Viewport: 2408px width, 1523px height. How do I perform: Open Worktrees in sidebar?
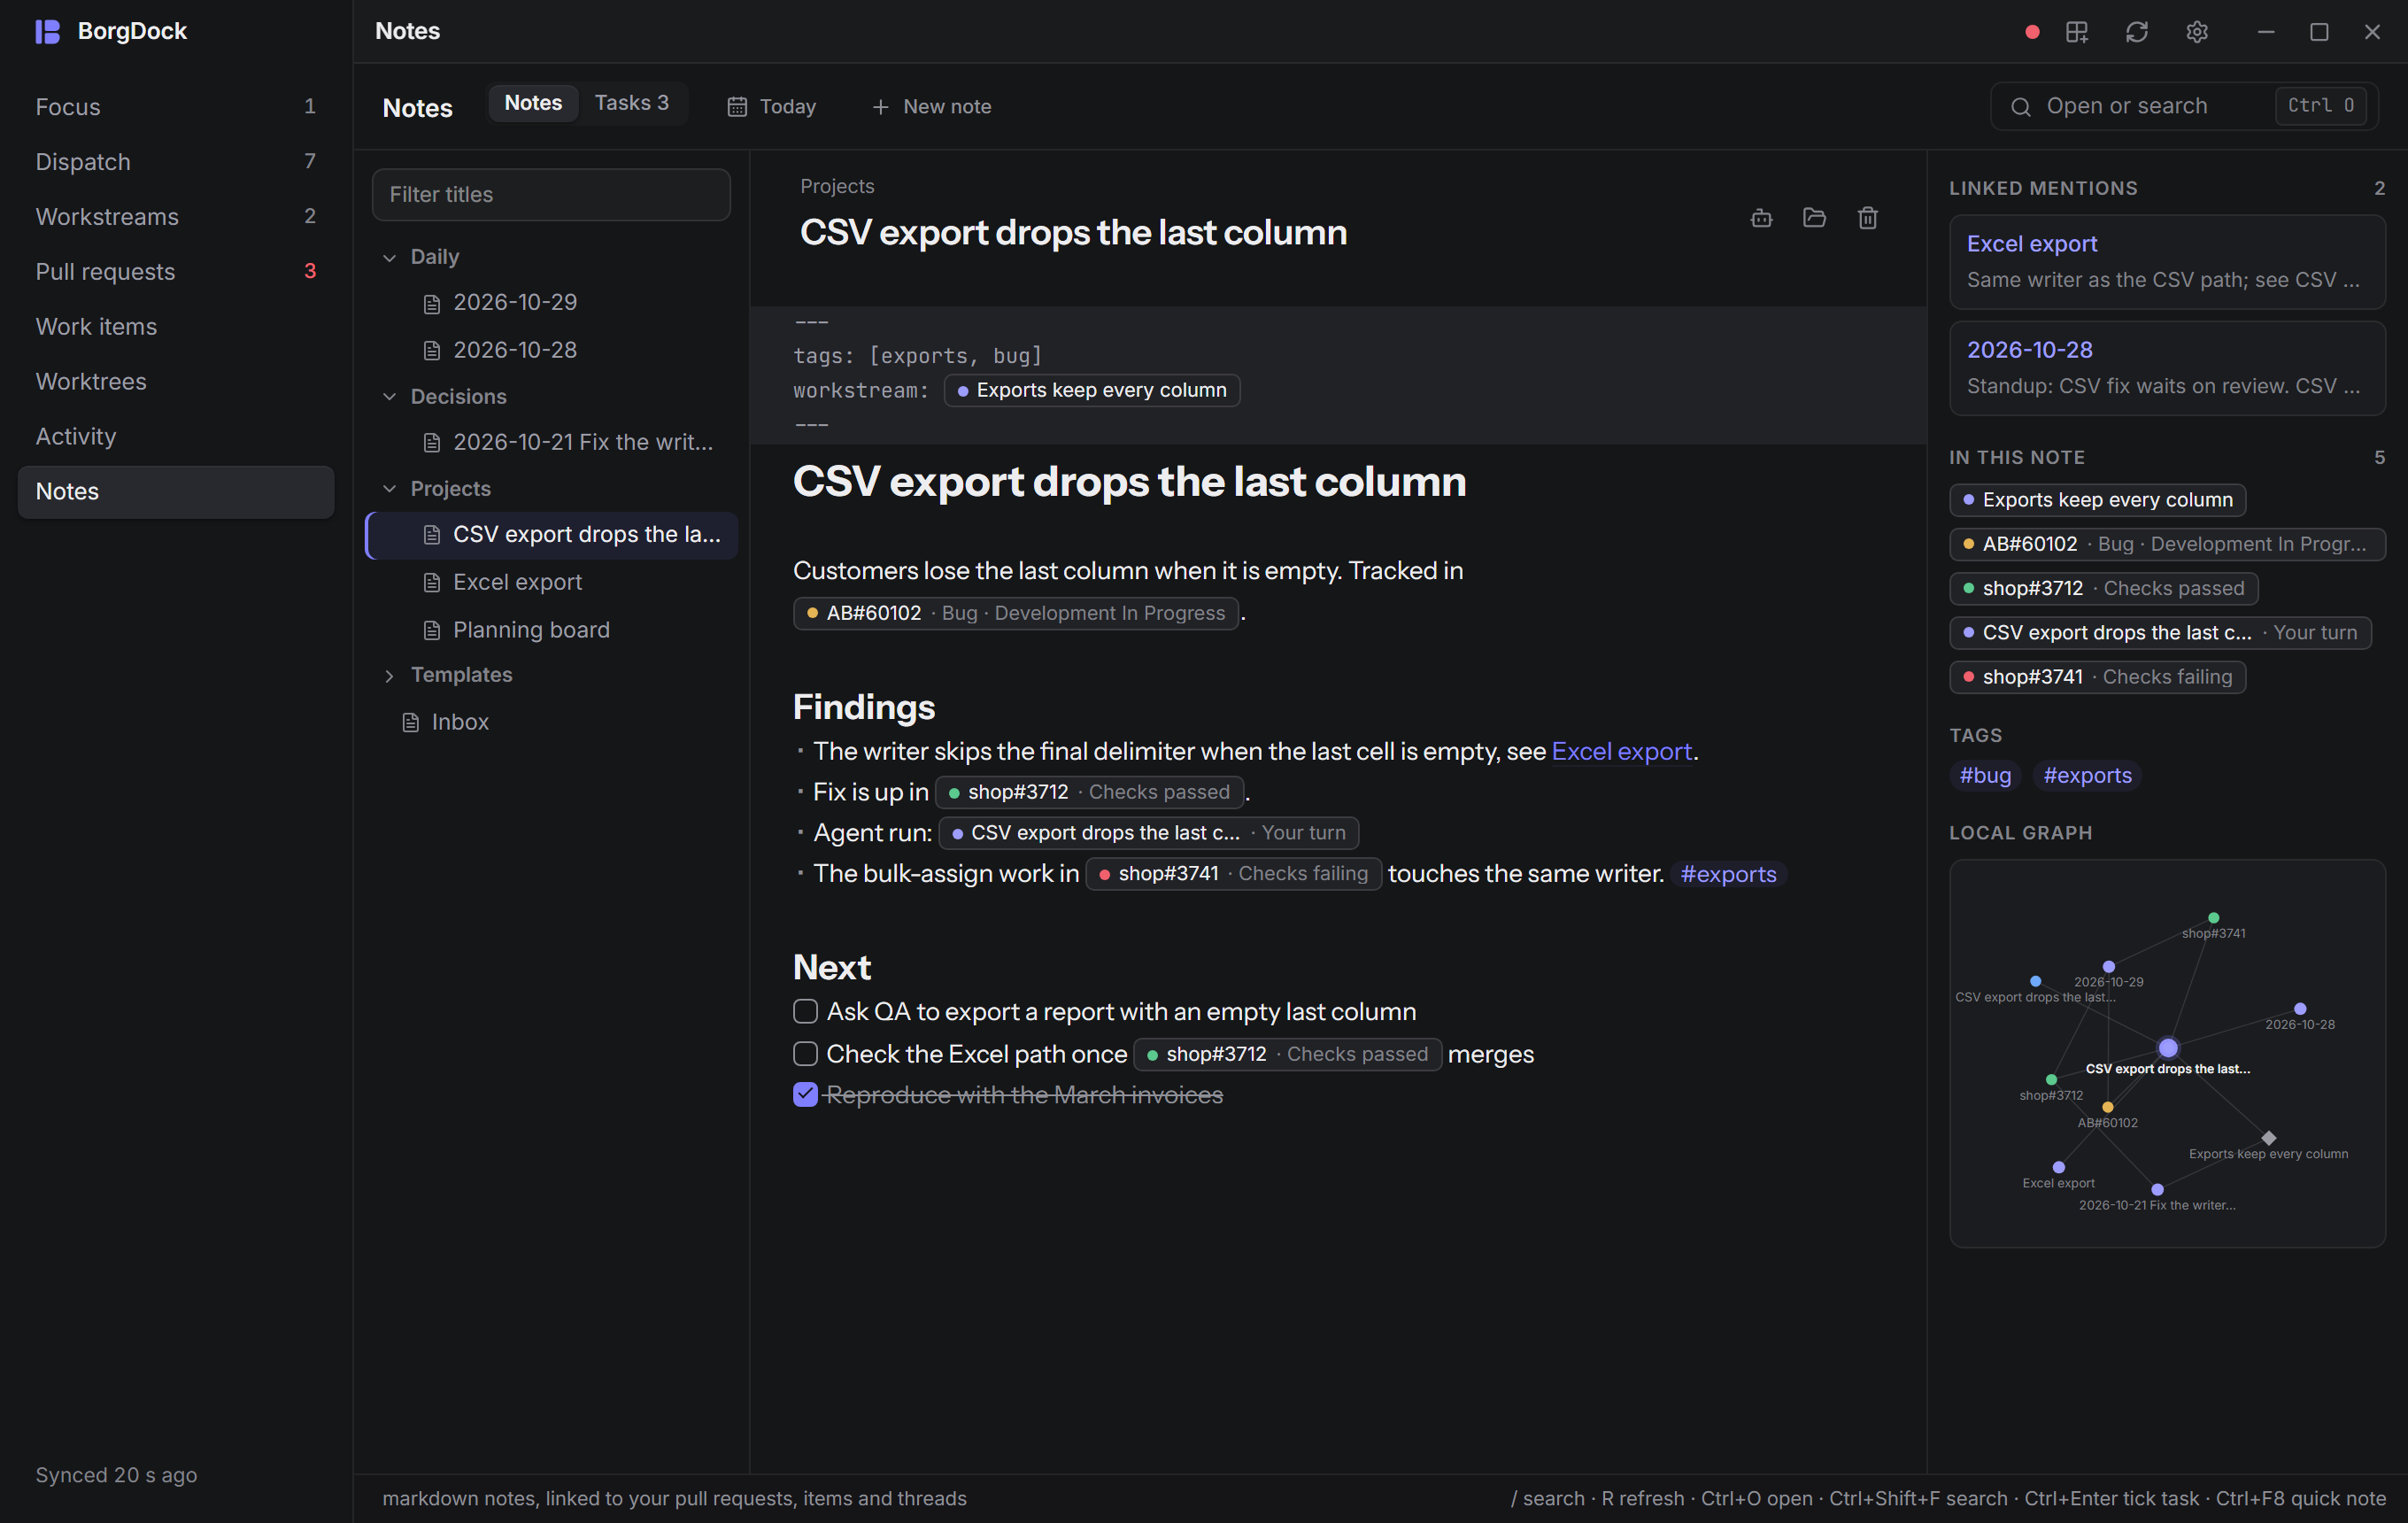click(x=176, y=382)
